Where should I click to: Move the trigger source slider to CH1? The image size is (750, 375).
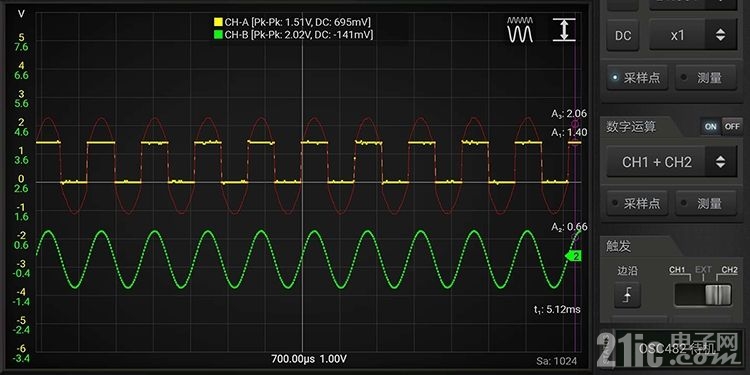tap(678, 270)
